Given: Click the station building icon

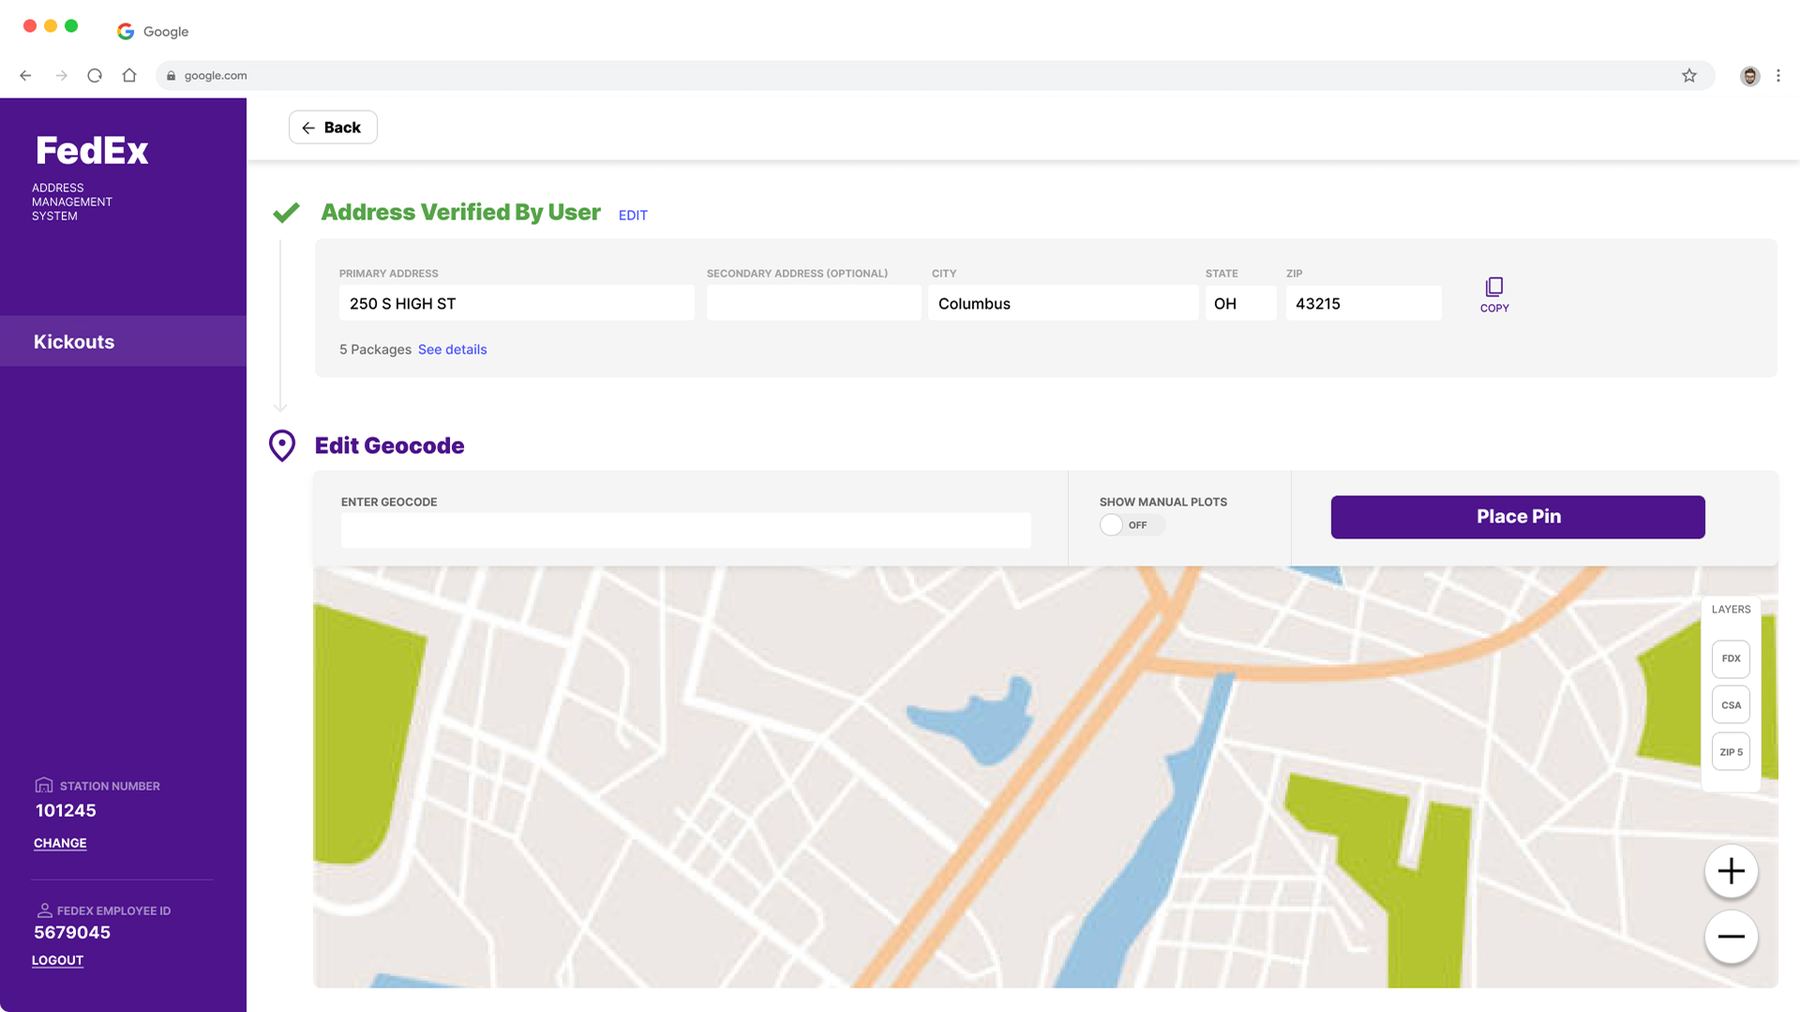Looking at the screenshot, I should pos(44,785).
